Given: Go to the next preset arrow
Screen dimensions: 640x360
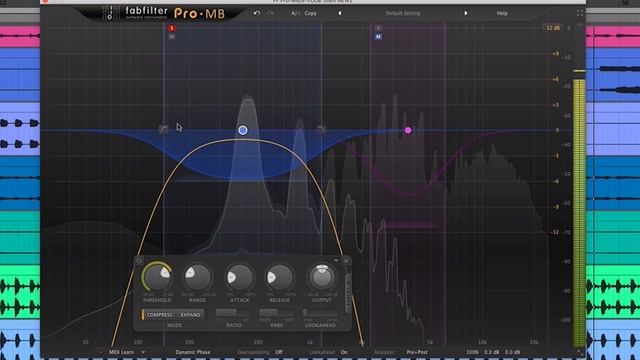Looking at the screenshot, I should click(466, 13).
